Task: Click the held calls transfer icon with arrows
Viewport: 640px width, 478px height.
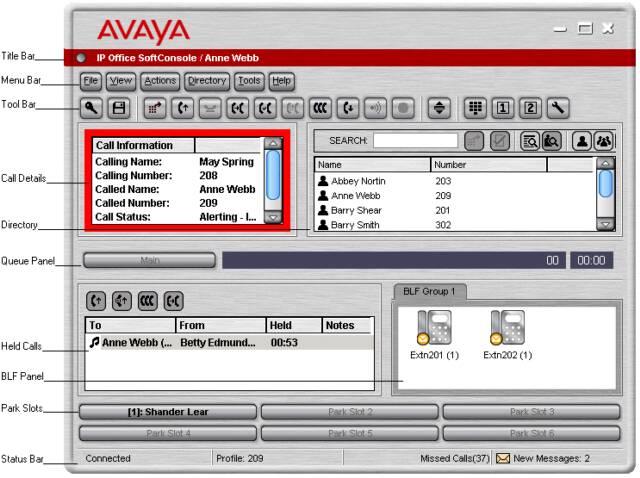Action: click(x=122, y=301)
